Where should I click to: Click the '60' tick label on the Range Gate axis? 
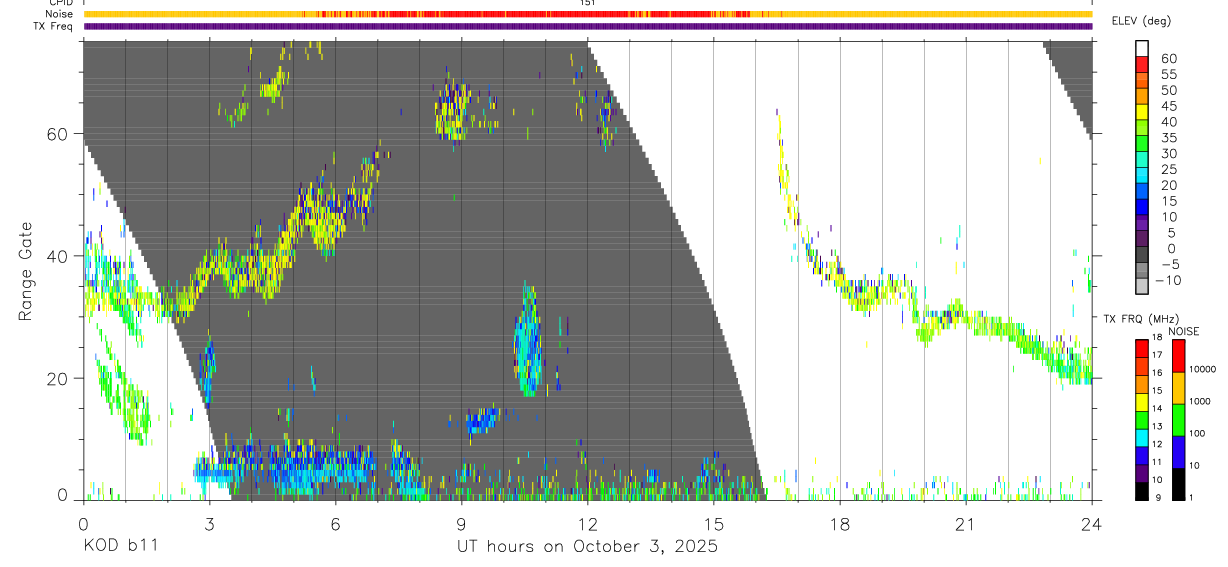coord(58,133)
